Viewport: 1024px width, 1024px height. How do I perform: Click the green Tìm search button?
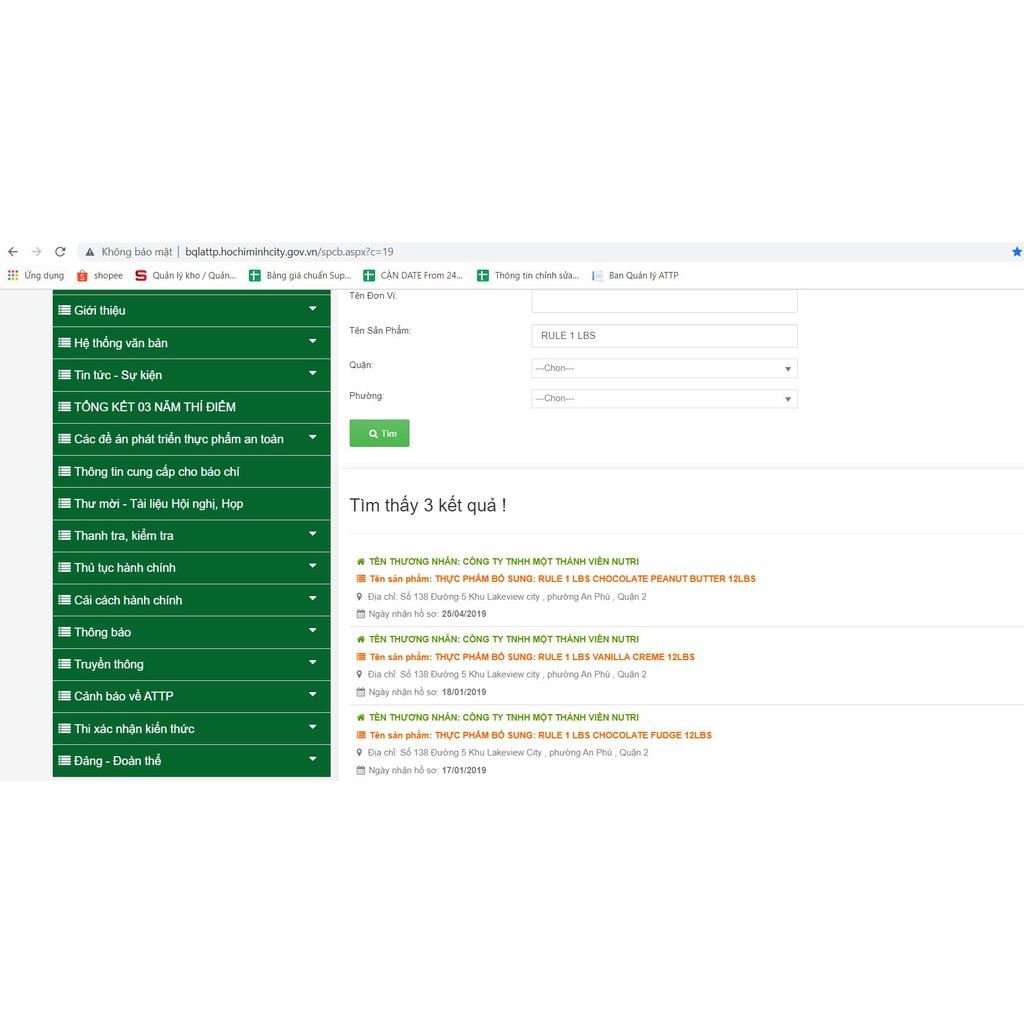click(x=379, y=434)
